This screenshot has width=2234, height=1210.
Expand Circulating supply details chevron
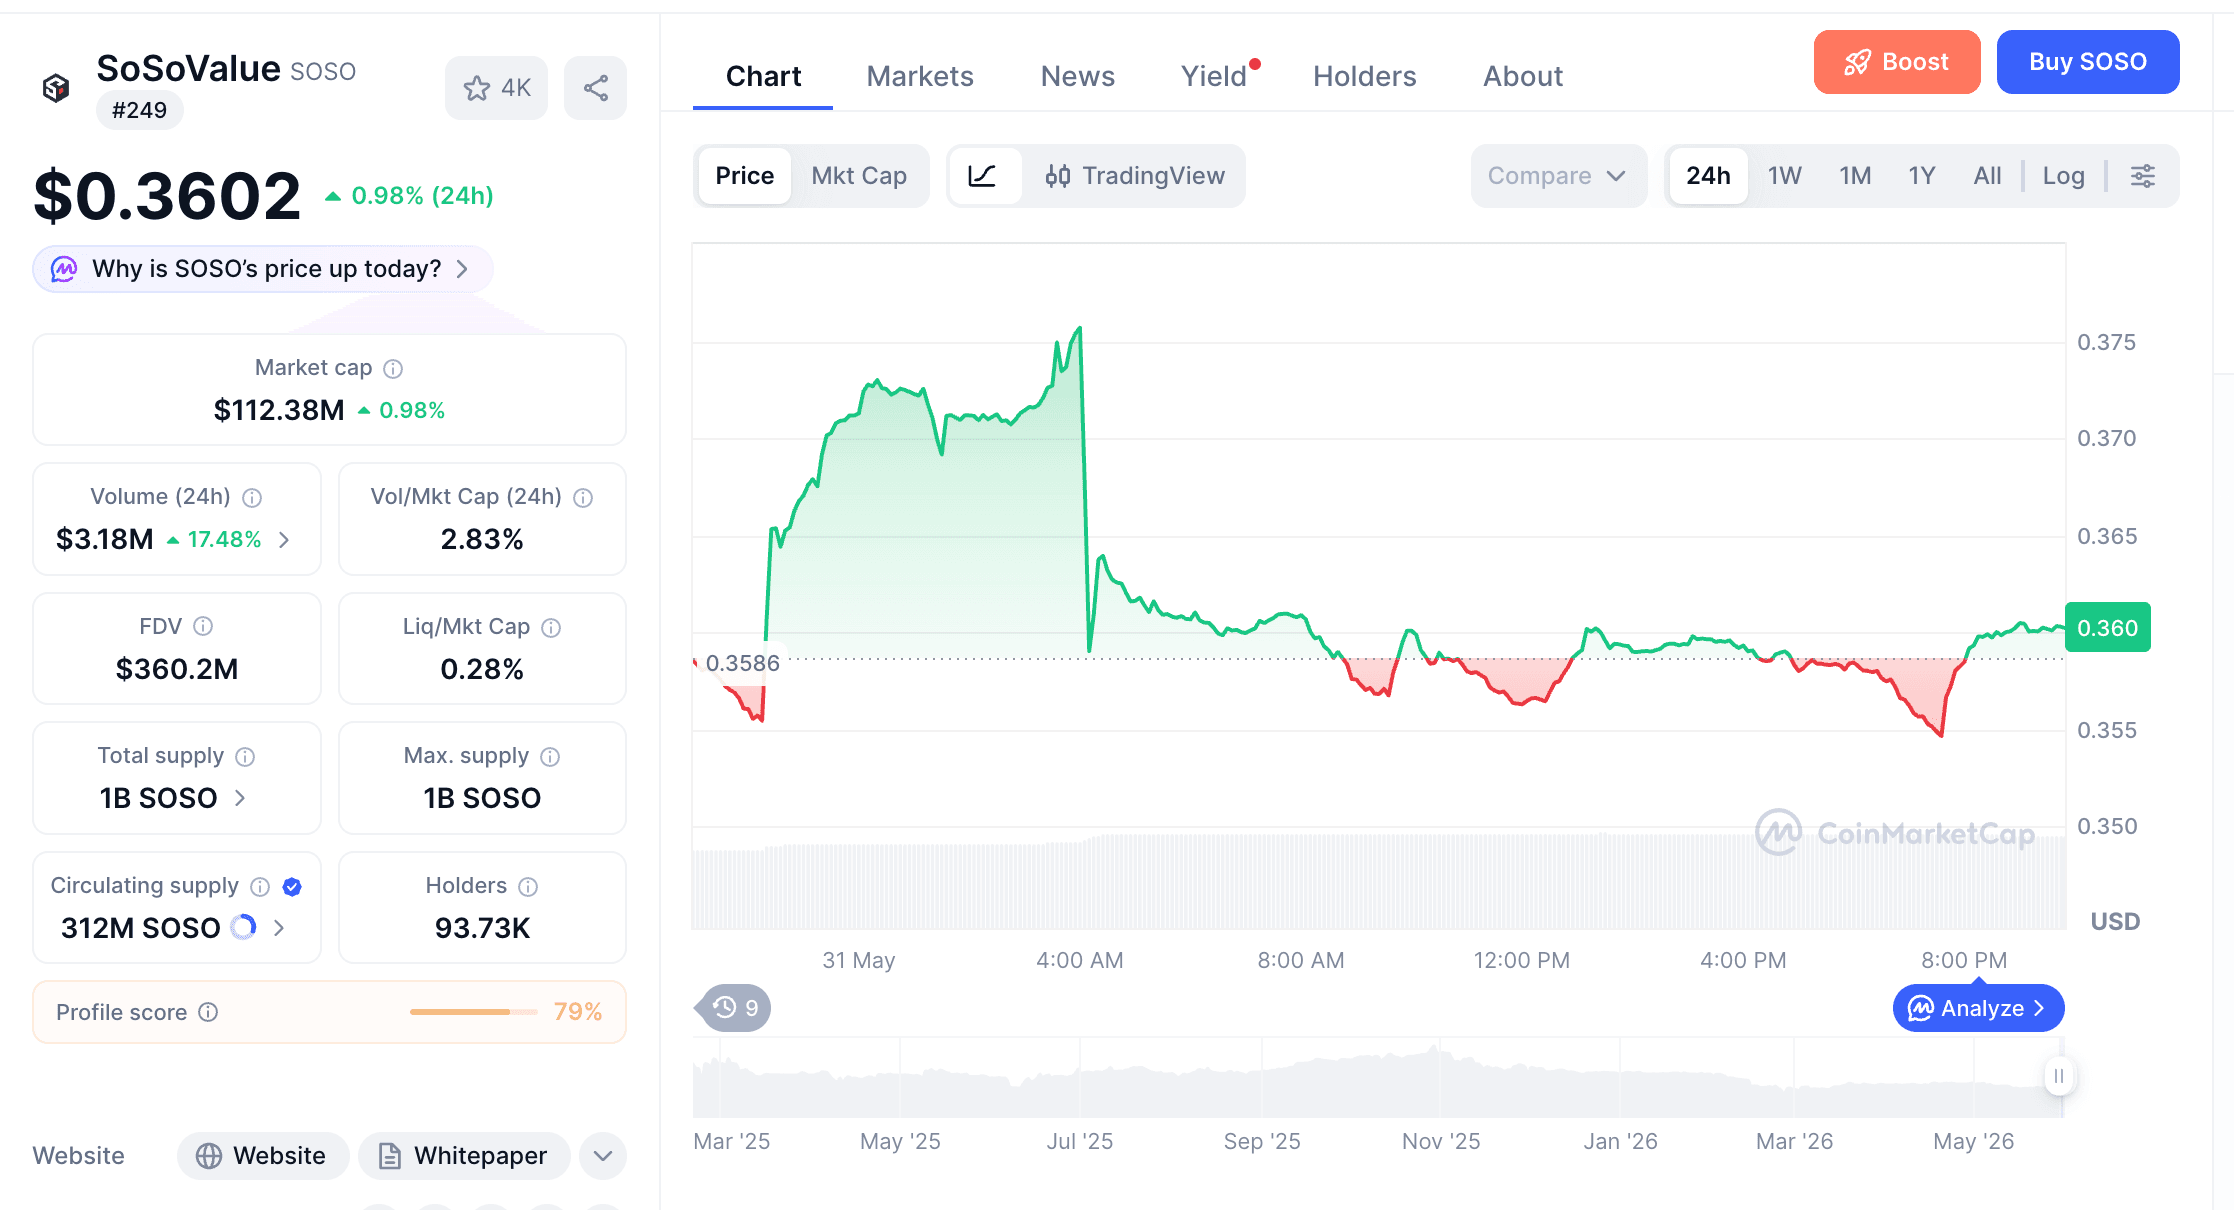279,928
